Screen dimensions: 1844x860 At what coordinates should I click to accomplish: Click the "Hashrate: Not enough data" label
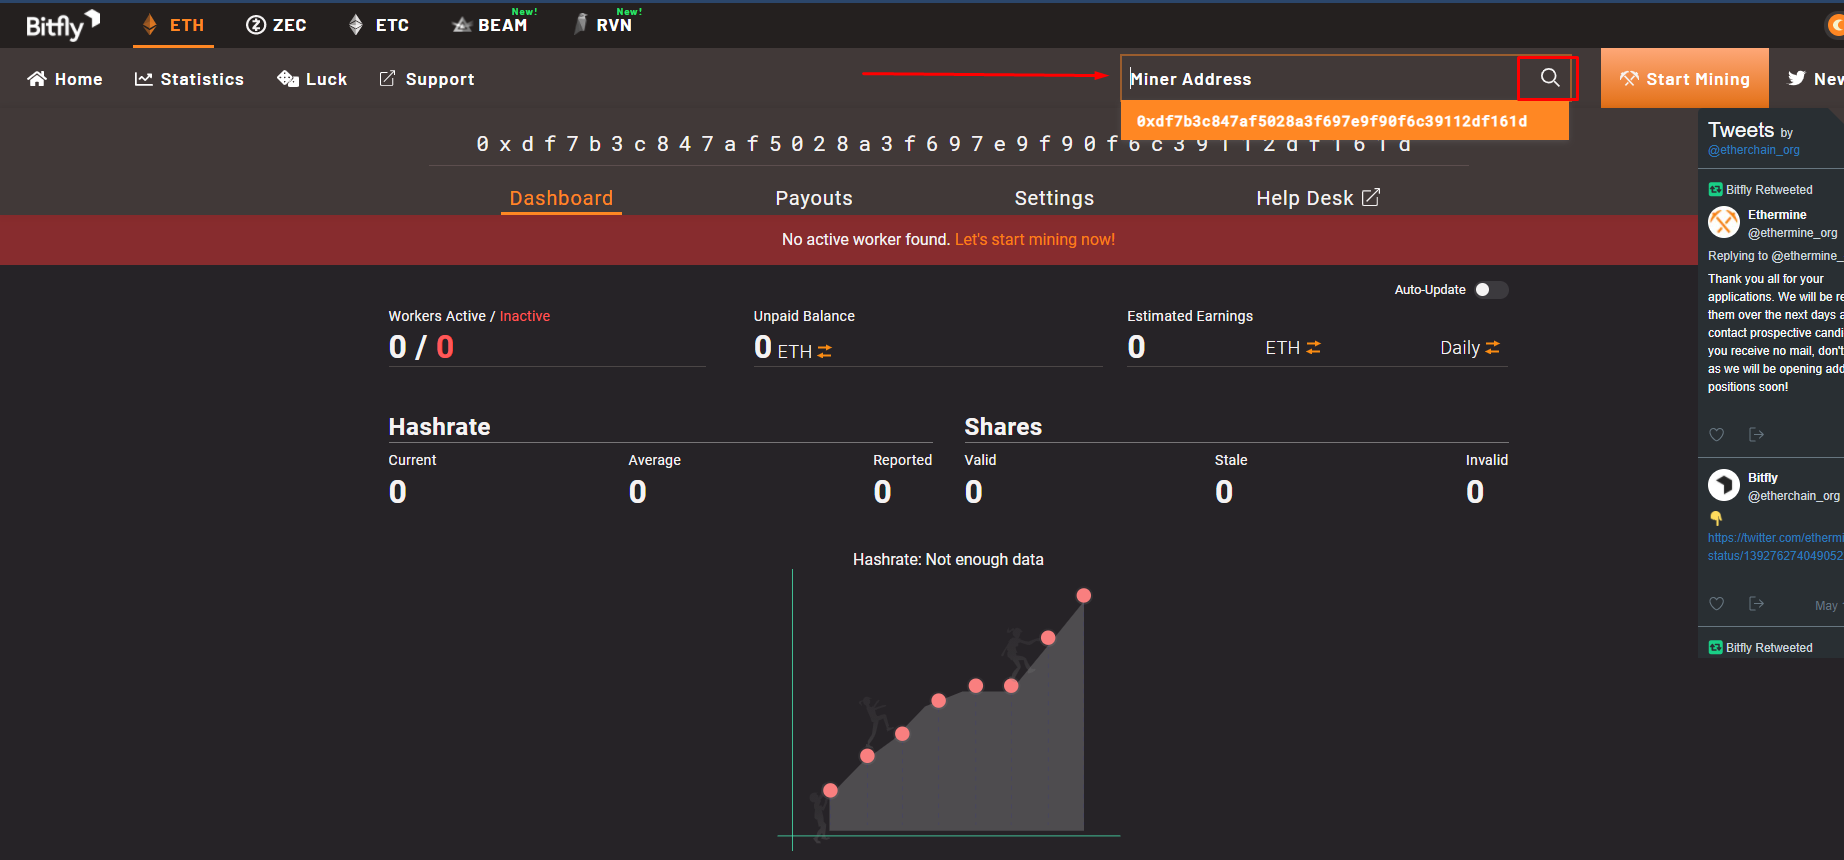point(948,560)
